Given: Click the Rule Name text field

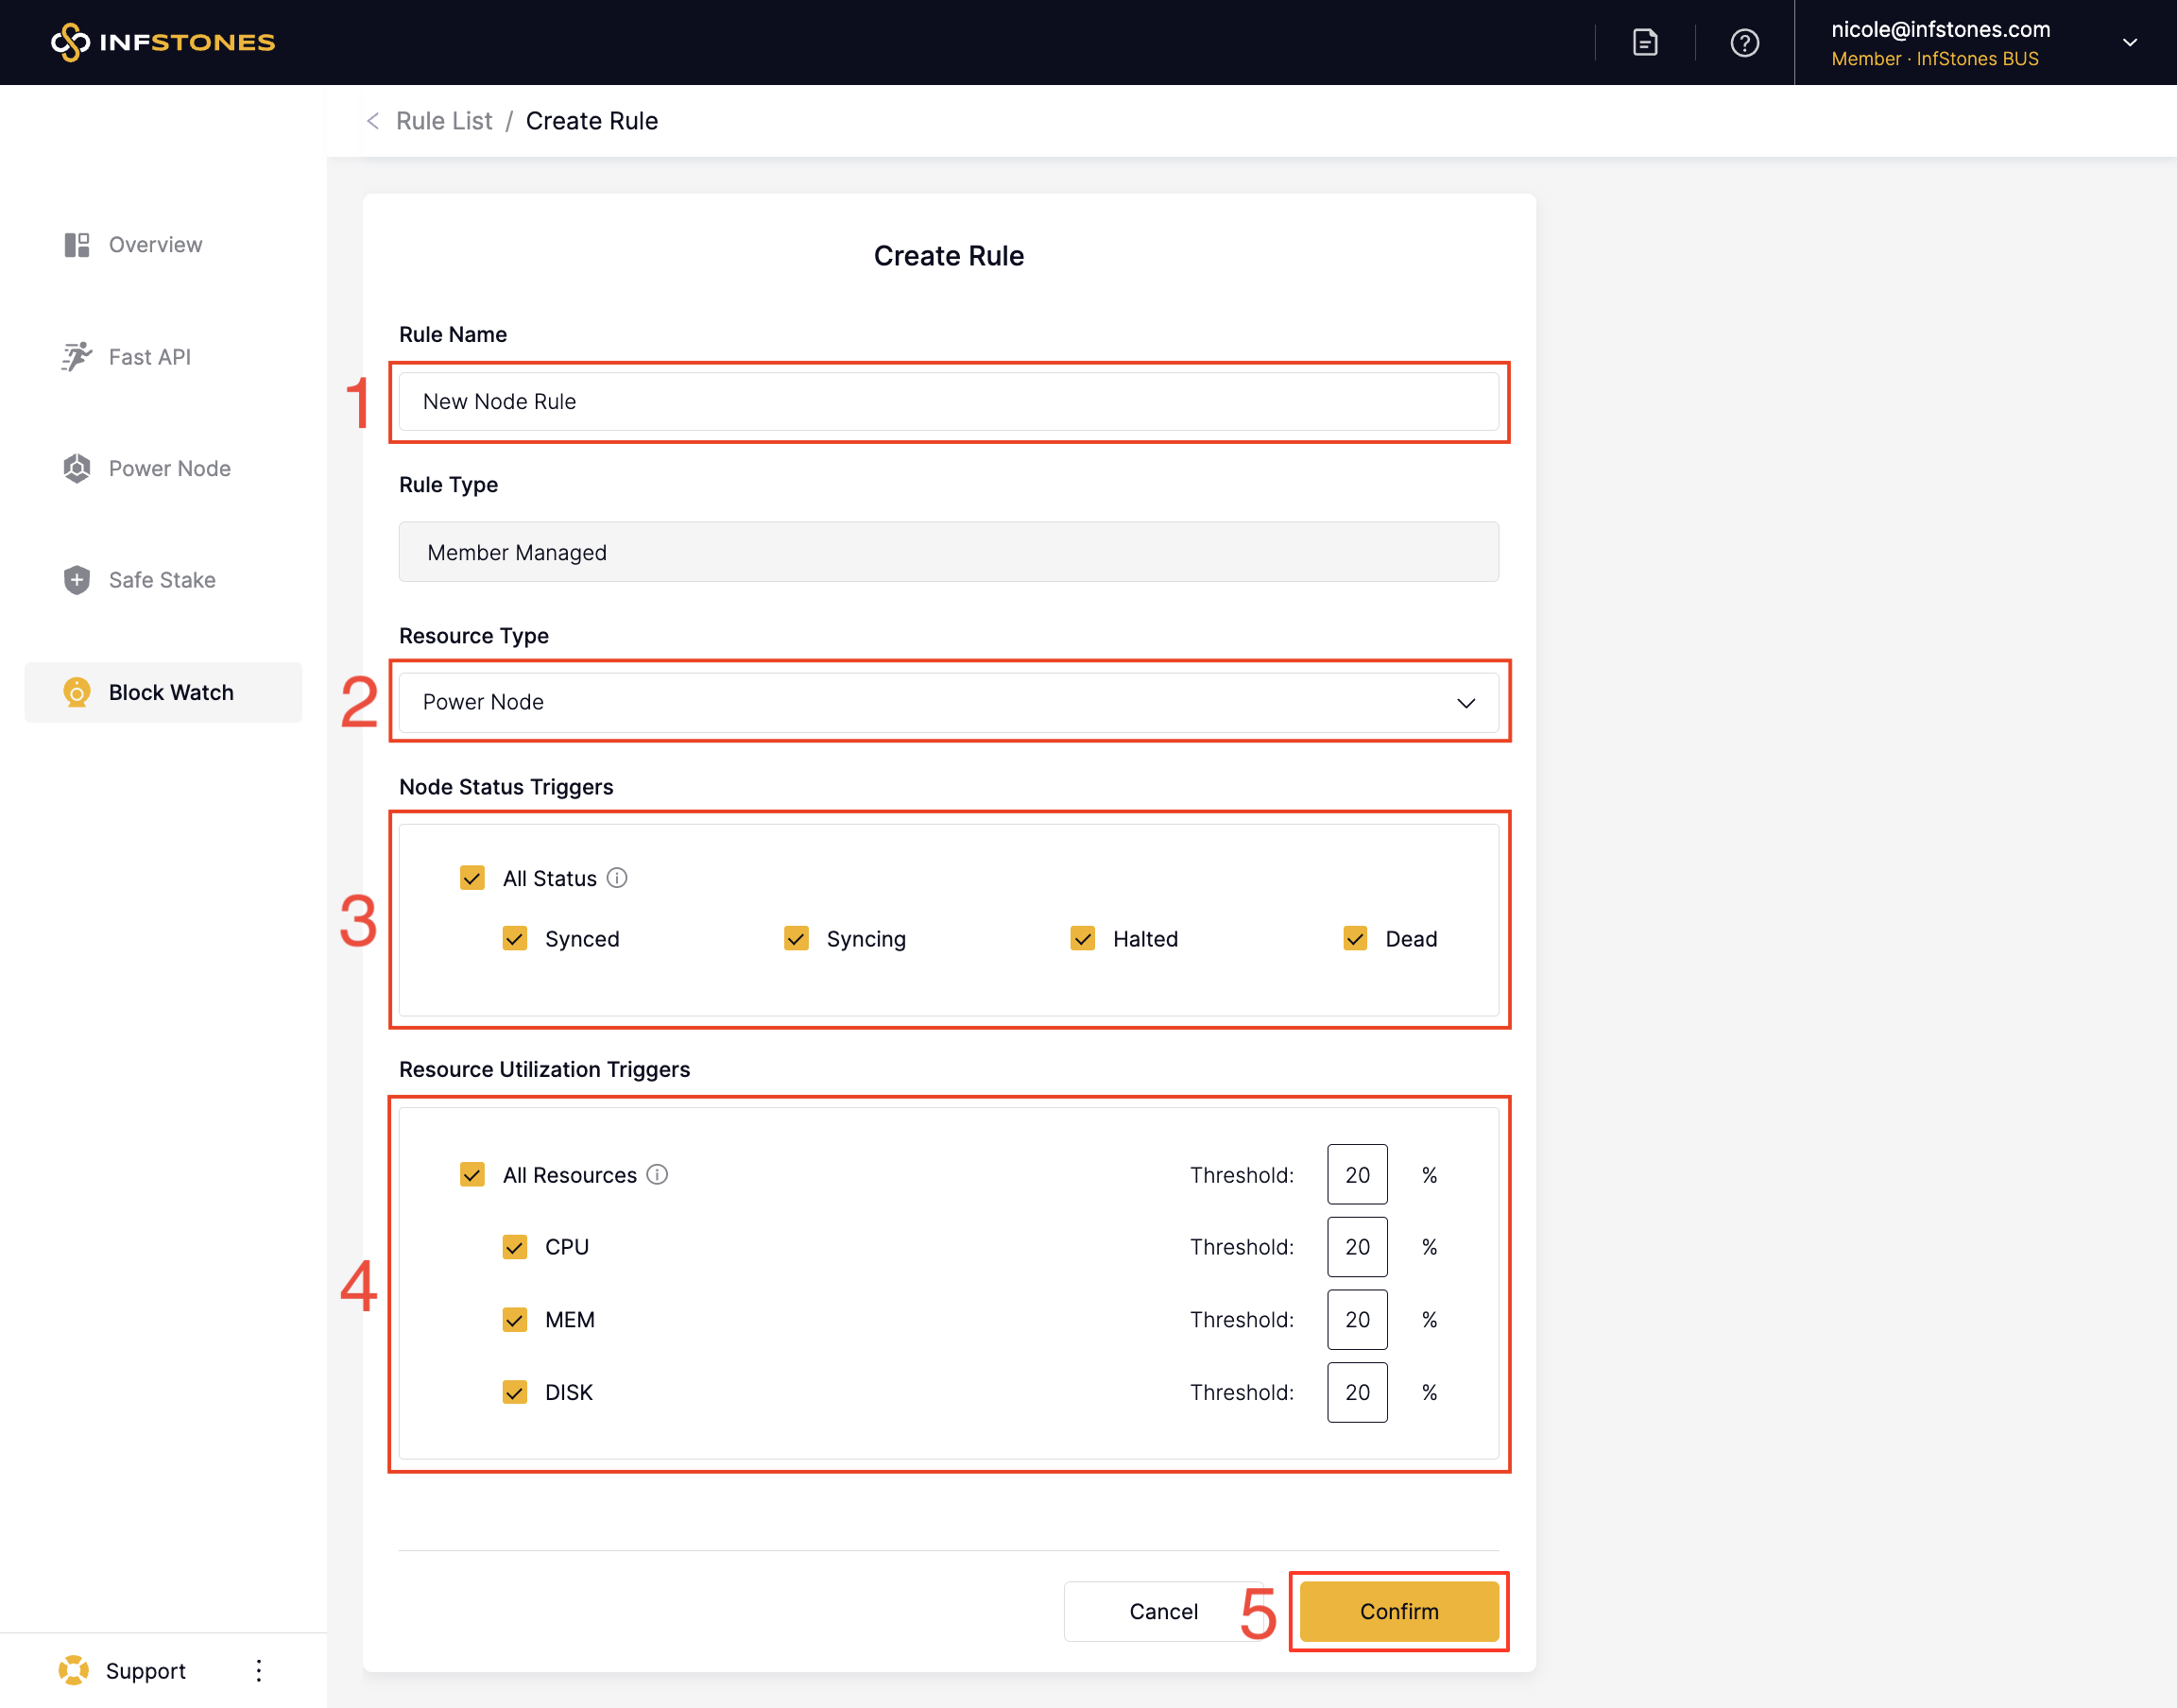Looking at the screenshot, I should point(948,401).
